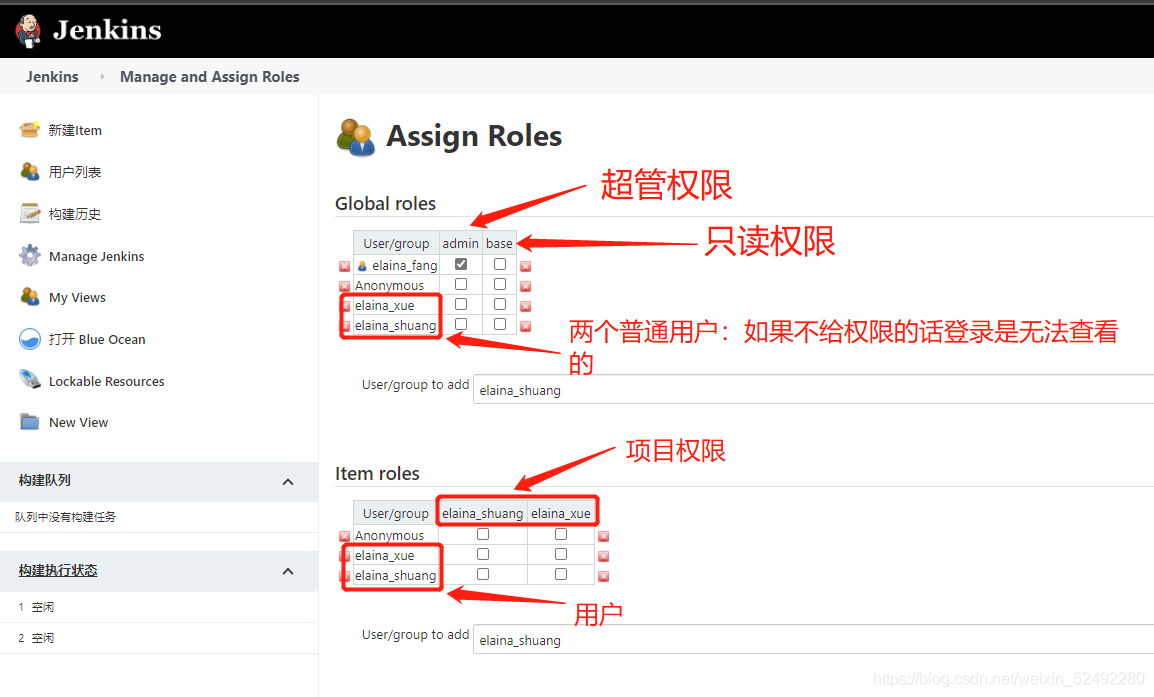
Task: Remove item-roles elaina_xue via right red X
Action: [x=603, y=556]
